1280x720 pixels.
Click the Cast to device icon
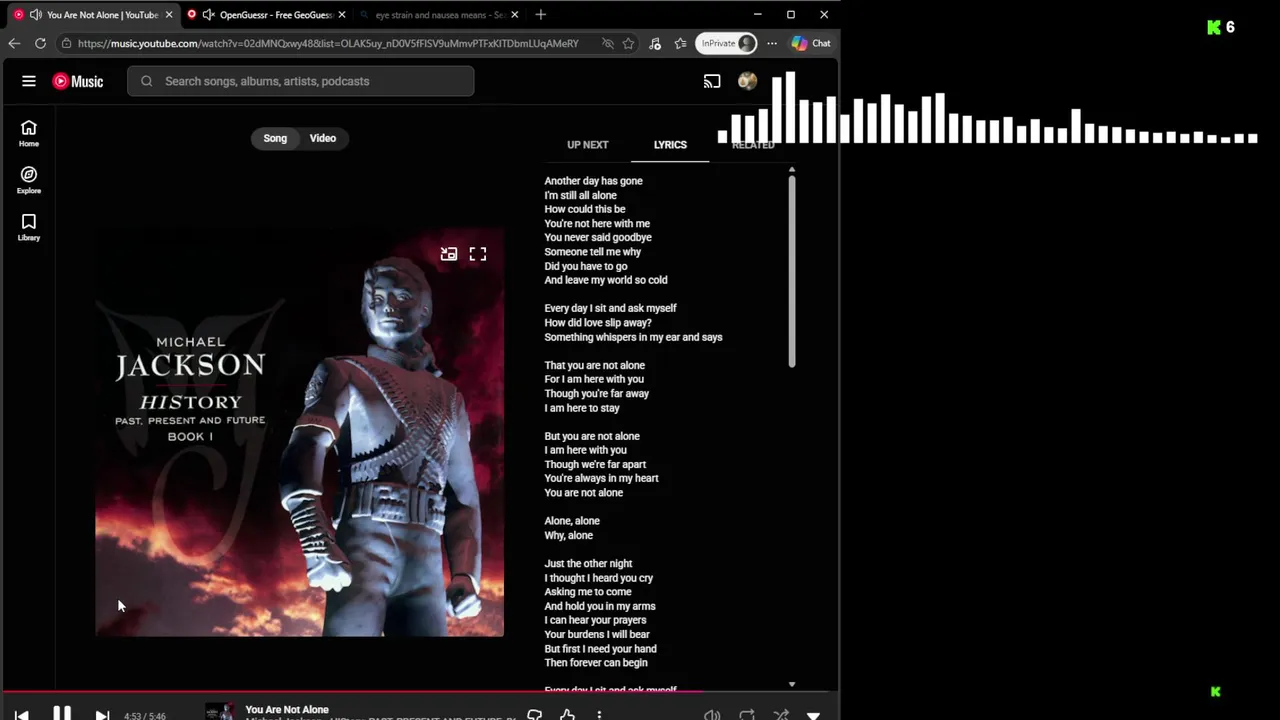tap(712, 81)
